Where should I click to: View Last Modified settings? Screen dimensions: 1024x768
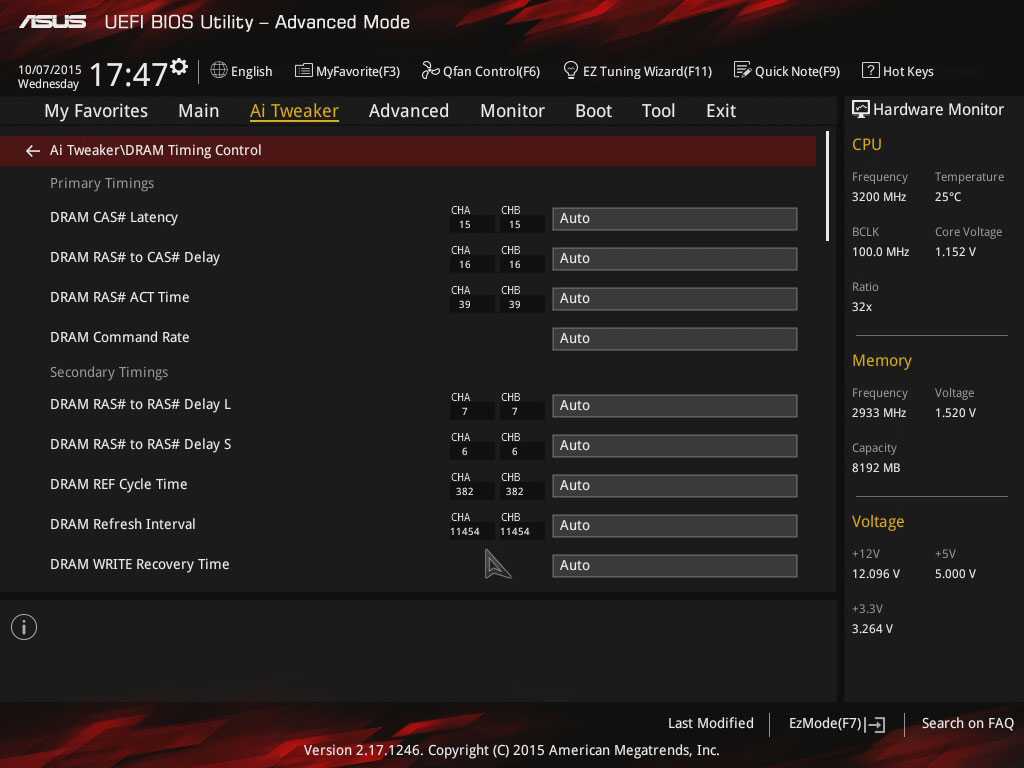coord(710,724)
